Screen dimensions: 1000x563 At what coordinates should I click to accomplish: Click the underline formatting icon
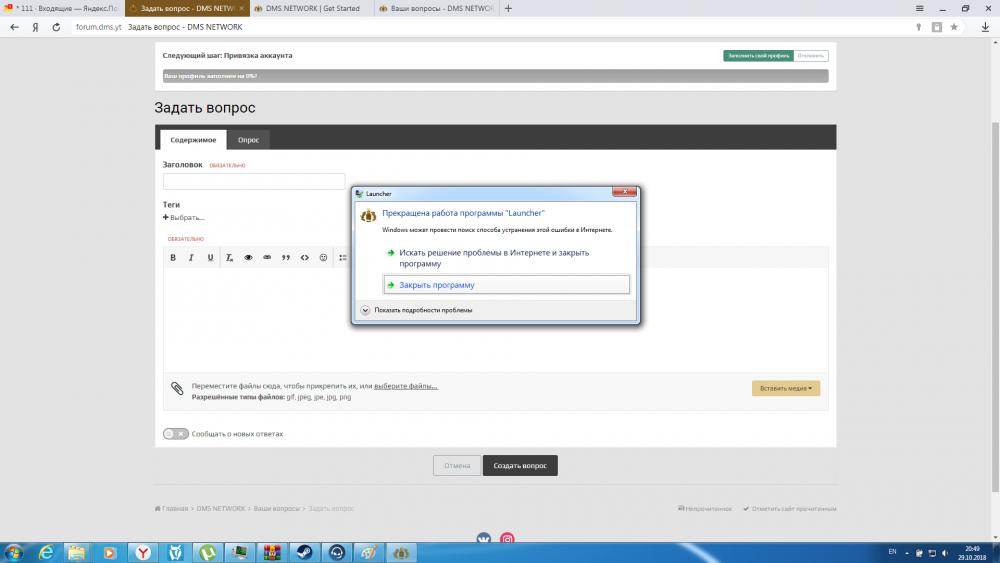pos(210,258)
